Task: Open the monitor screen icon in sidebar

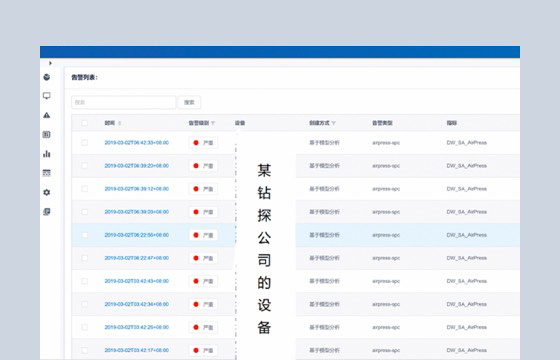Action: (47, 96)
